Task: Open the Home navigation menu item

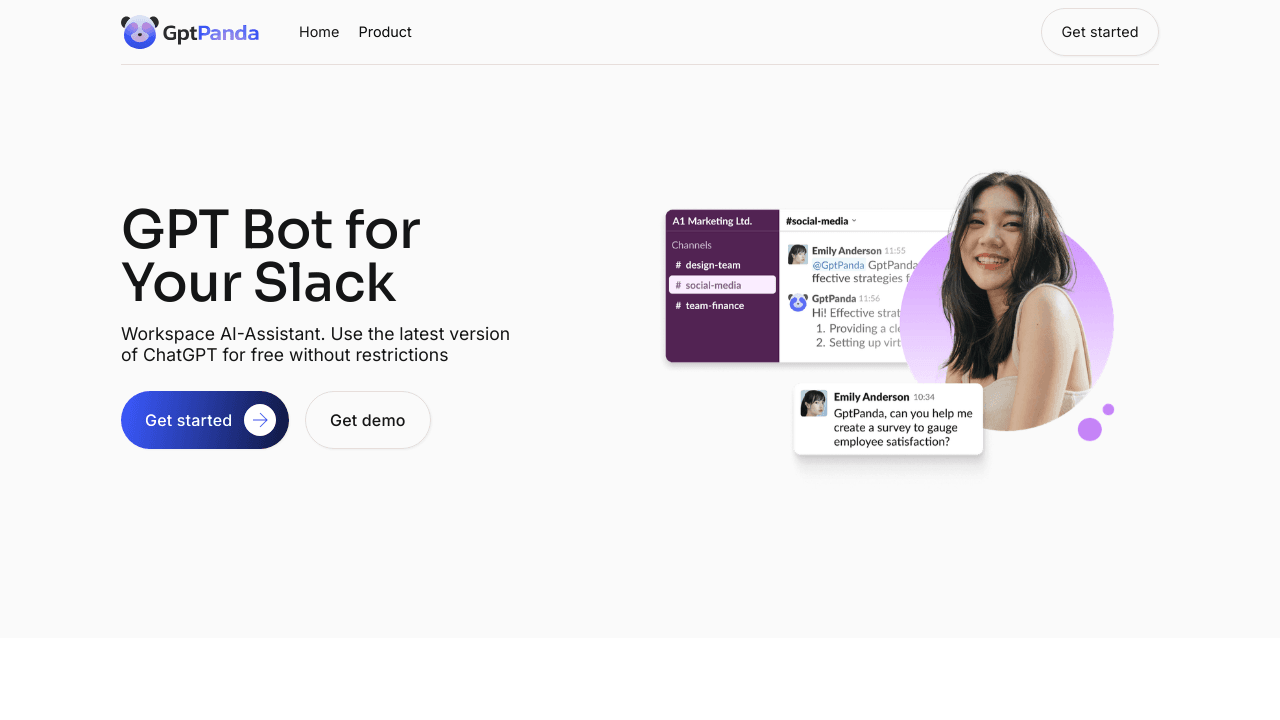Action: [319, 32]
